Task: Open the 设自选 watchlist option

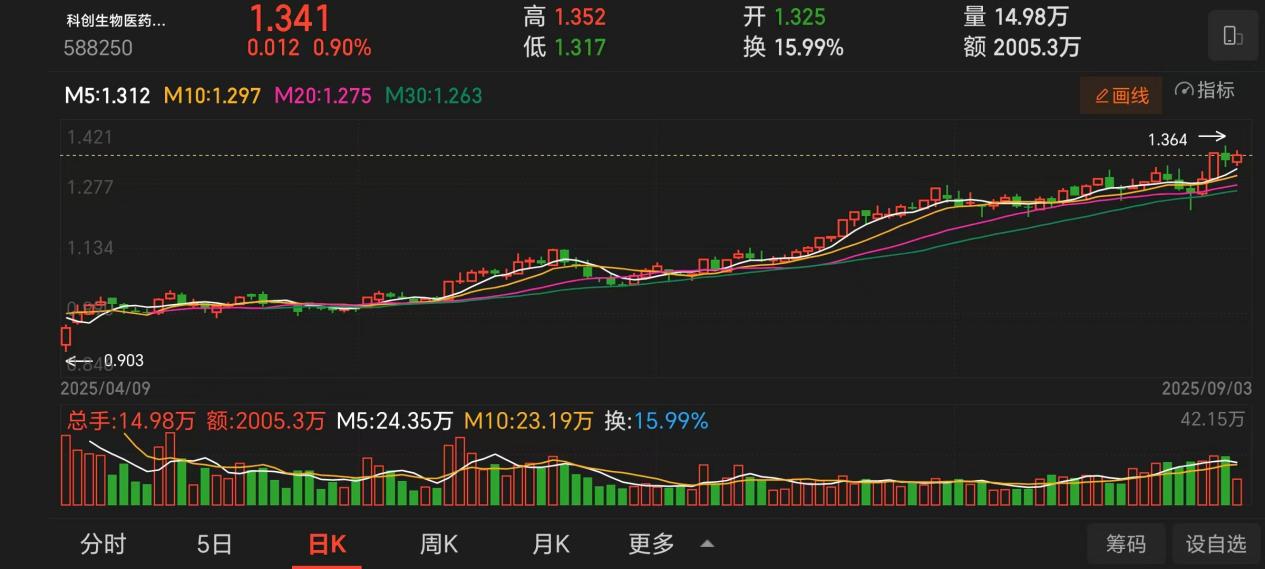Action: pyautogui.click(x=1216, y=544)
